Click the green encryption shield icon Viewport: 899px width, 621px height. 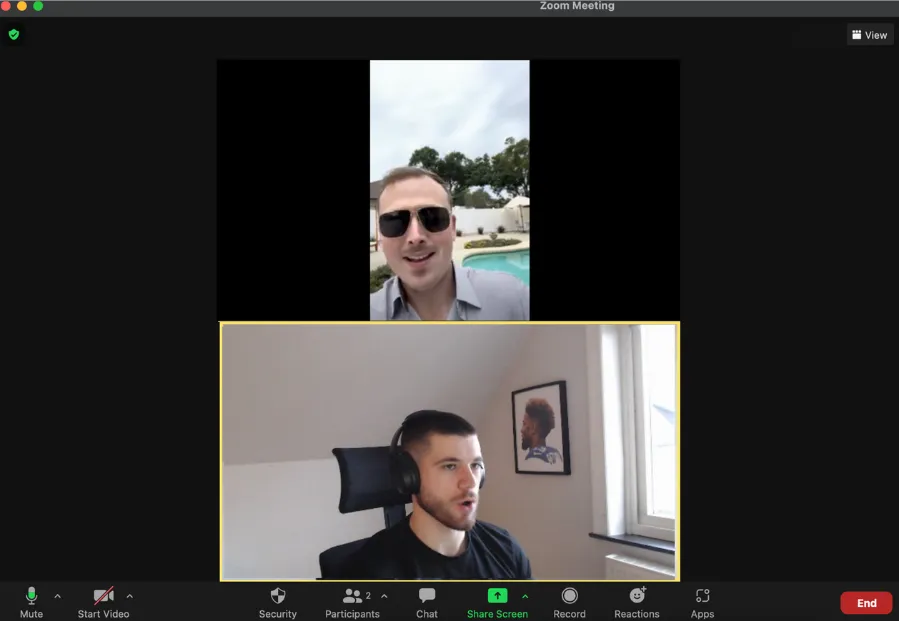point(14,34)
